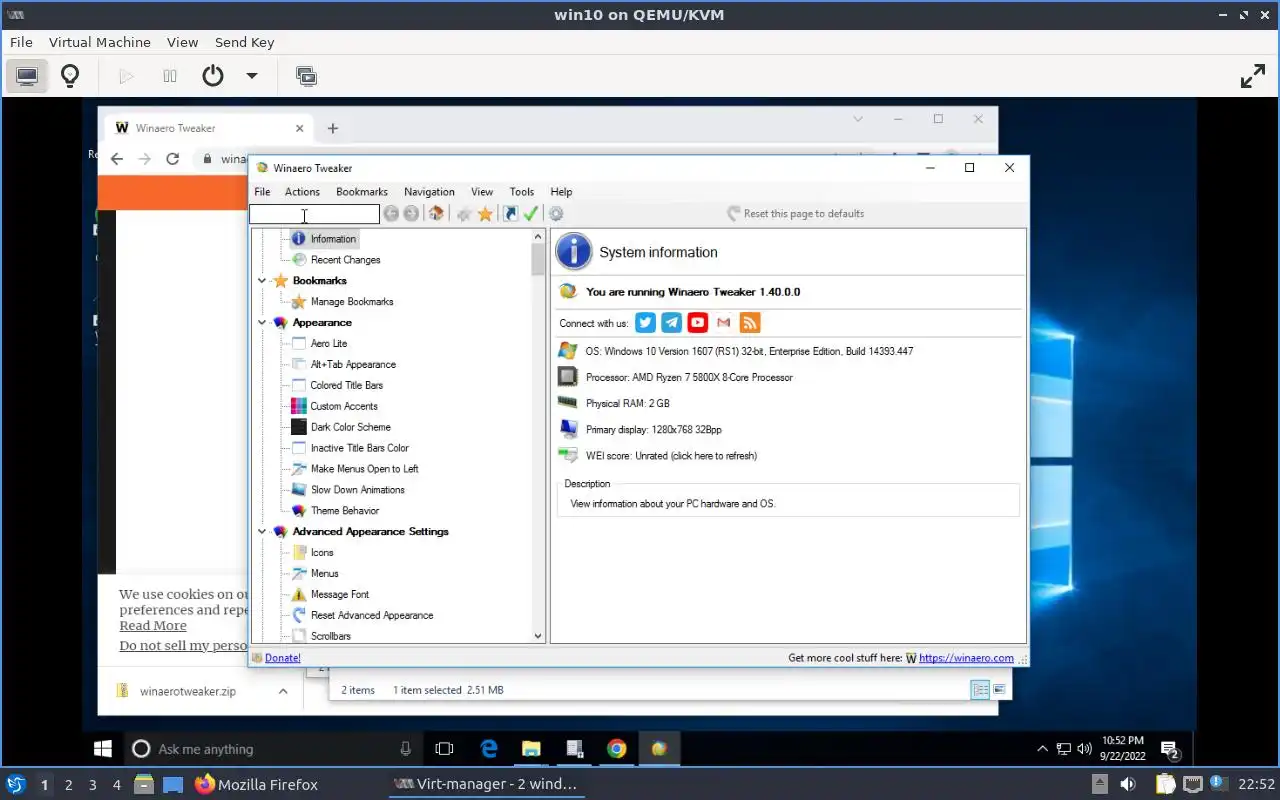Click the Donate! link
This screenshot has width=1280, height=800.
[283, 658]
